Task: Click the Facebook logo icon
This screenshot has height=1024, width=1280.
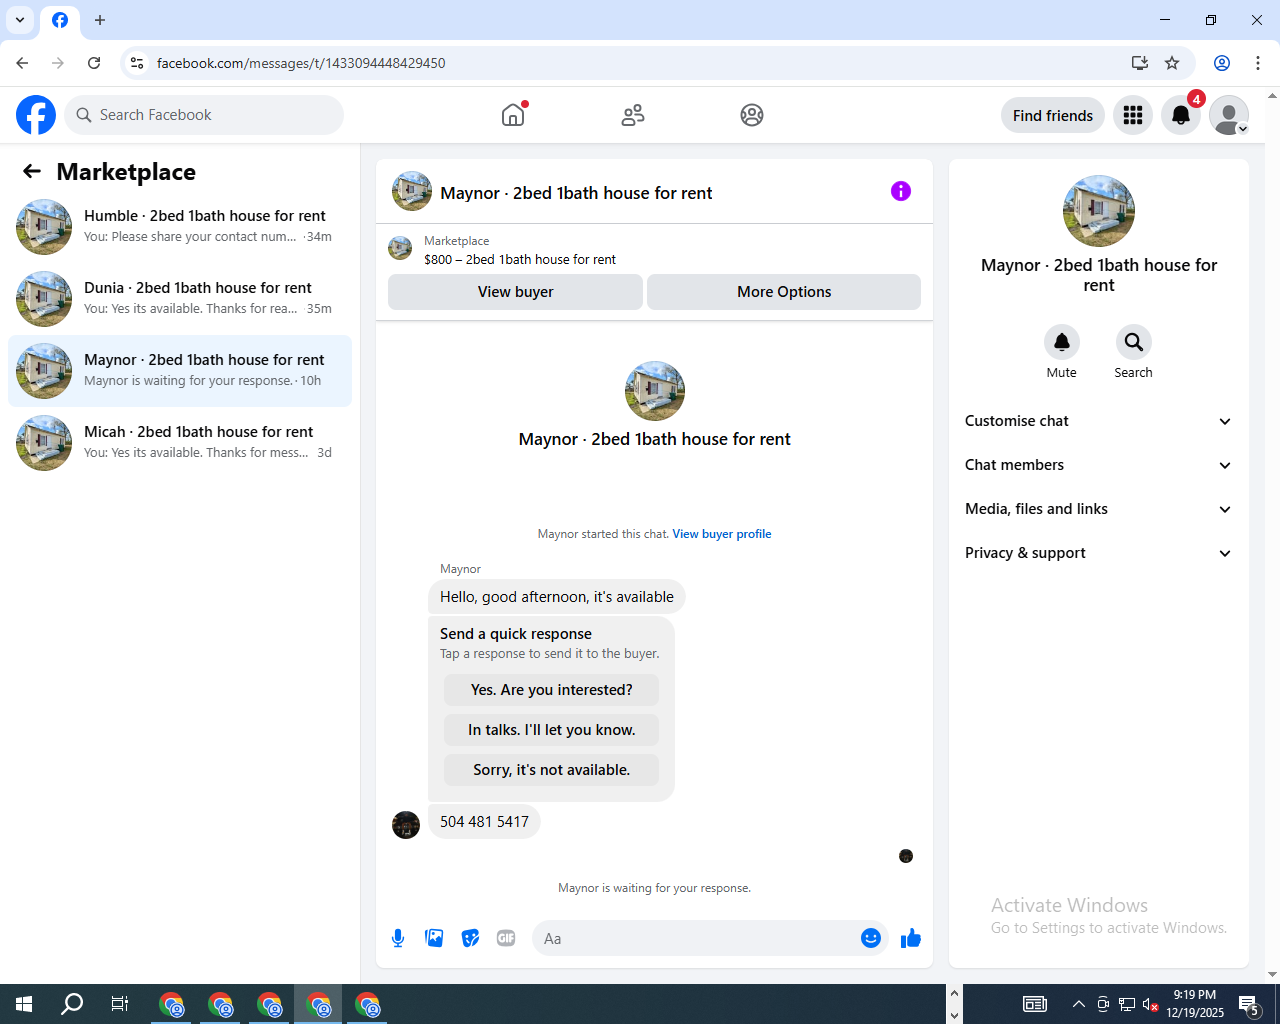Action: coord(36,115)
